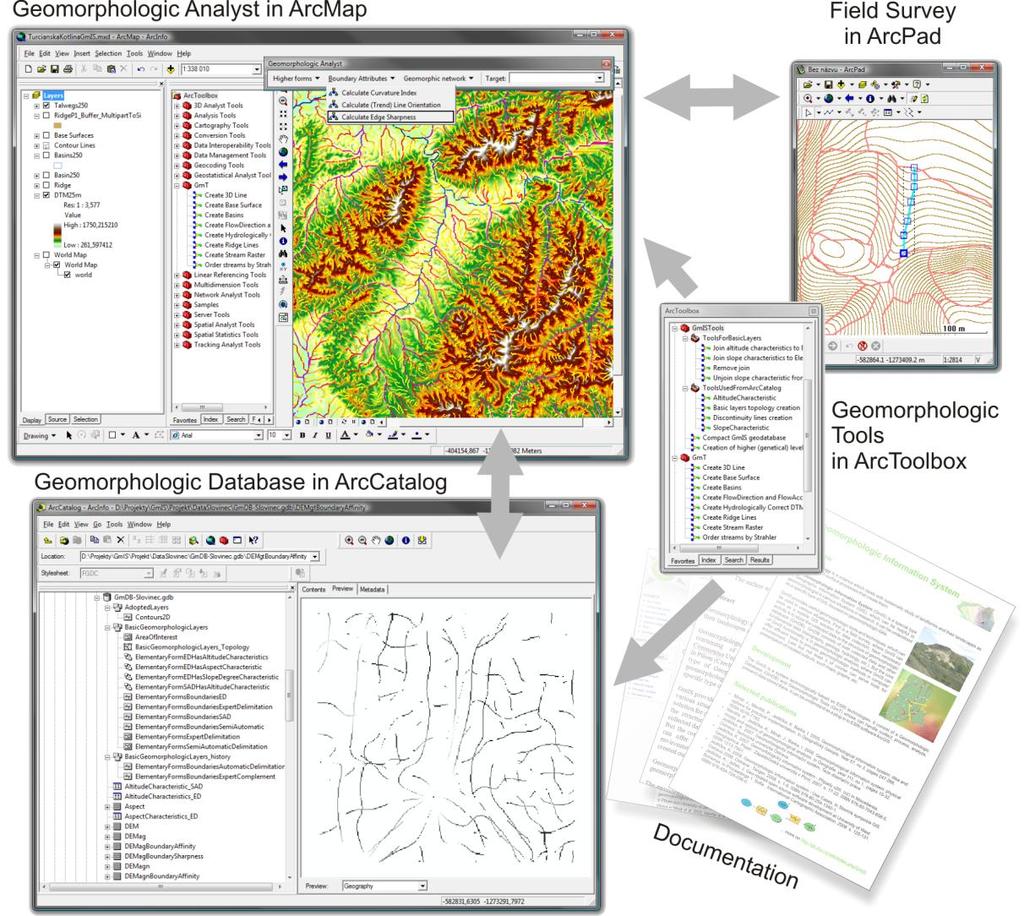Open map scale dropdown in ArcMap

pyautogui.click(x=257, y=69)
